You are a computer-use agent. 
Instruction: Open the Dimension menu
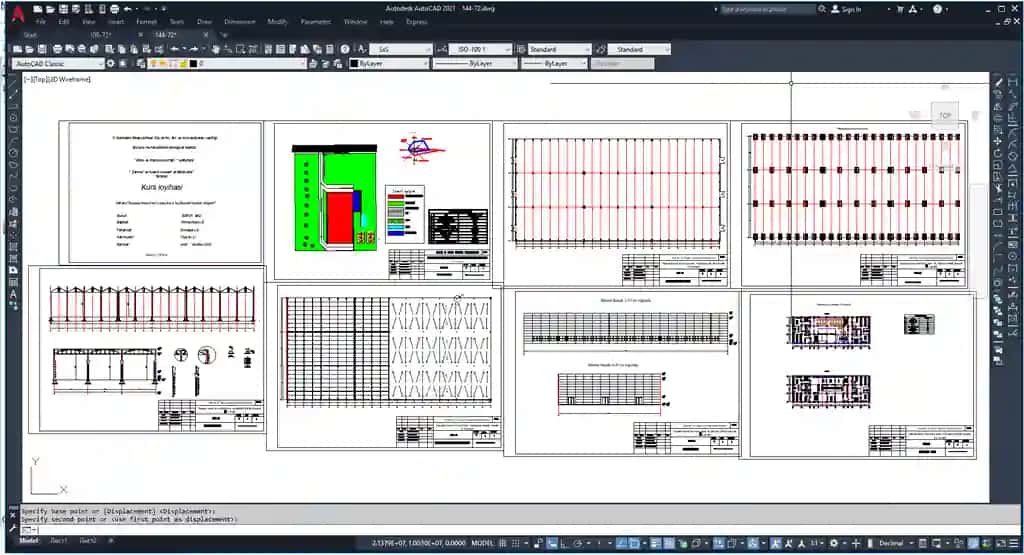click(240, 22)
